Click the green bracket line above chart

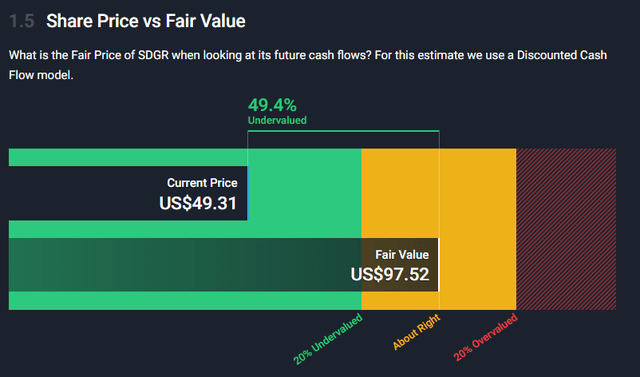coord(343,131)
